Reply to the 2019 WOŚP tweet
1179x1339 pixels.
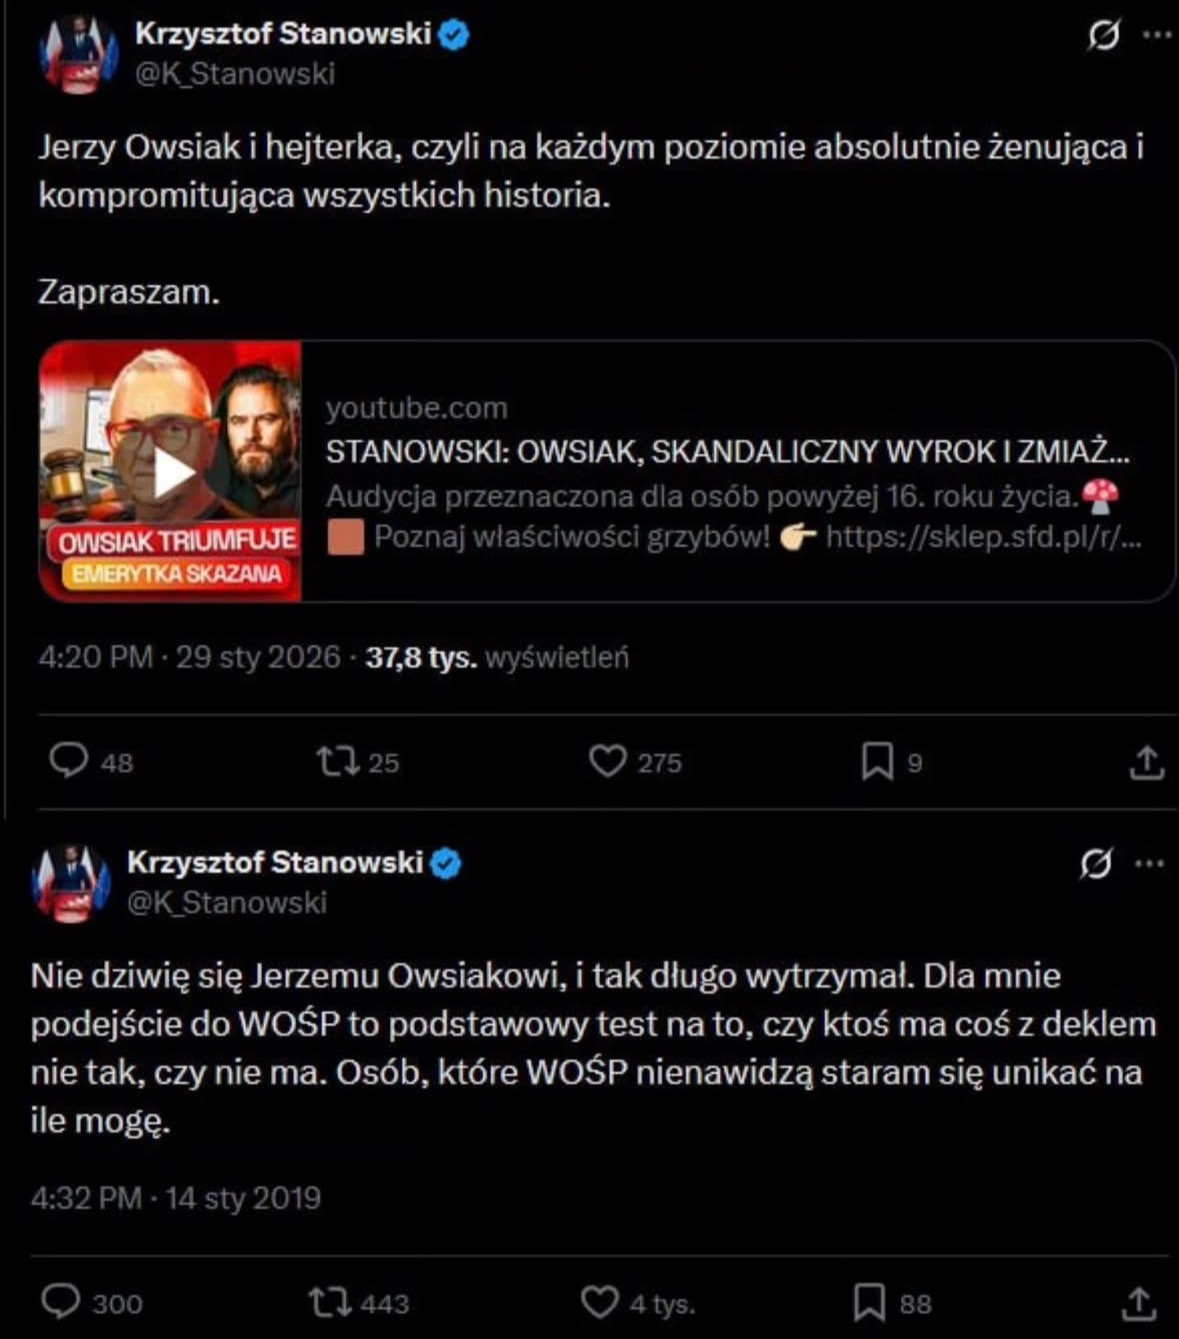pyautogui.click(x=62, y=1302)
